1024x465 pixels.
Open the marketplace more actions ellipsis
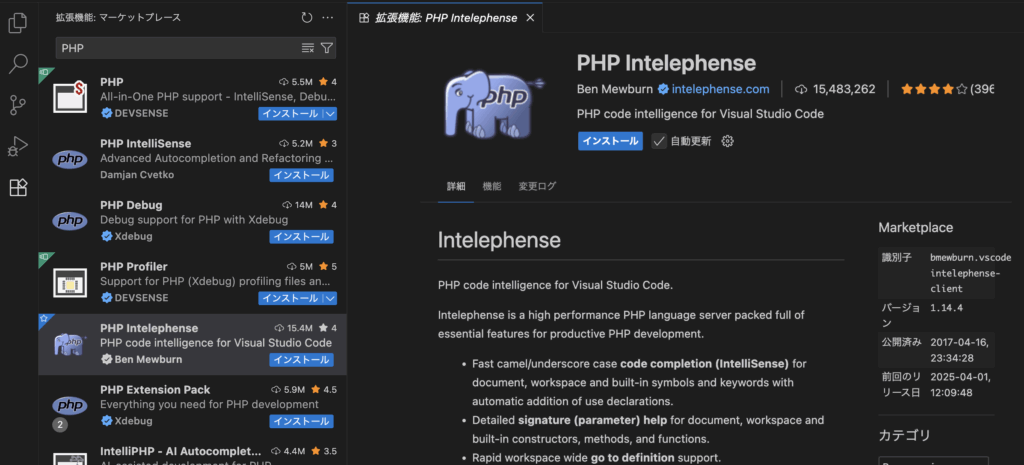click(x=329, y=18)
